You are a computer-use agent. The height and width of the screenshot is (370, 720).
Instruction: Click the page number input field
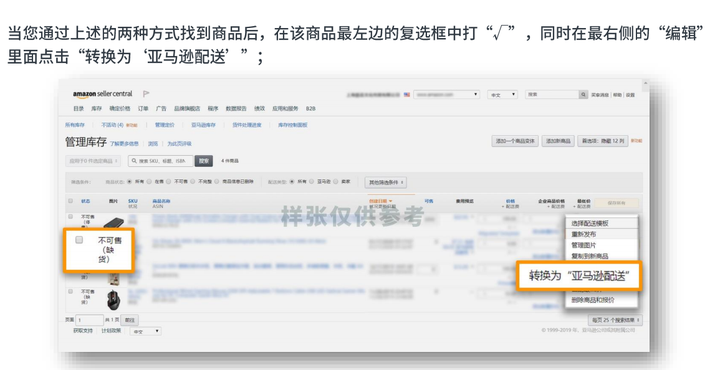click(x=90, y=320)
